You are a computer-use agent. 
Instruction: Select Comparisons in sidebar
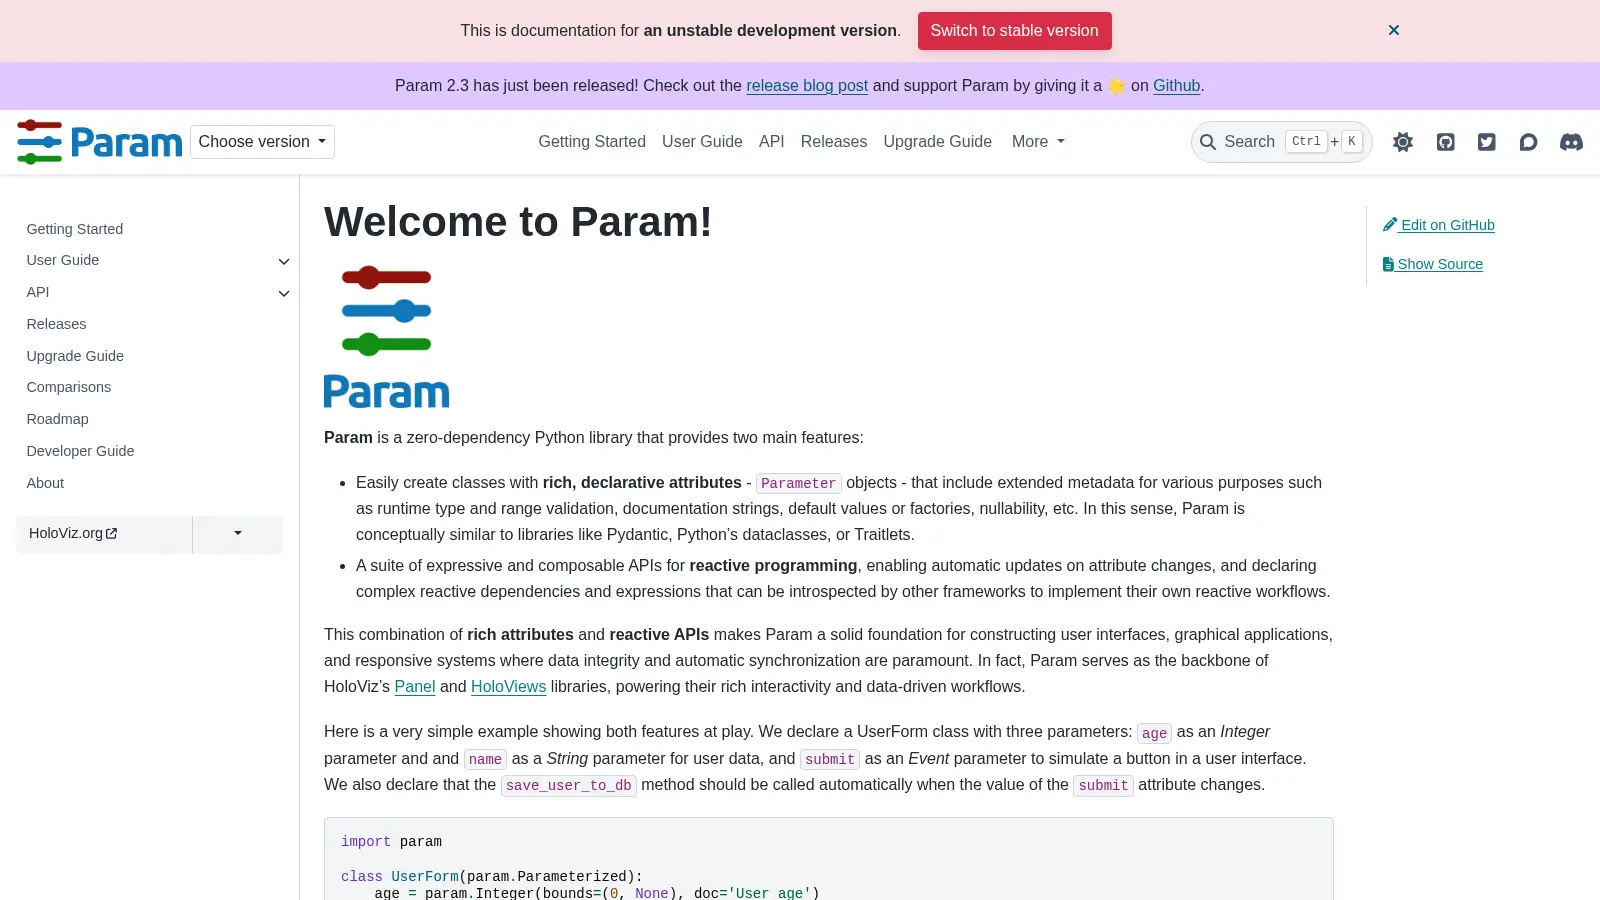[69, 387]
